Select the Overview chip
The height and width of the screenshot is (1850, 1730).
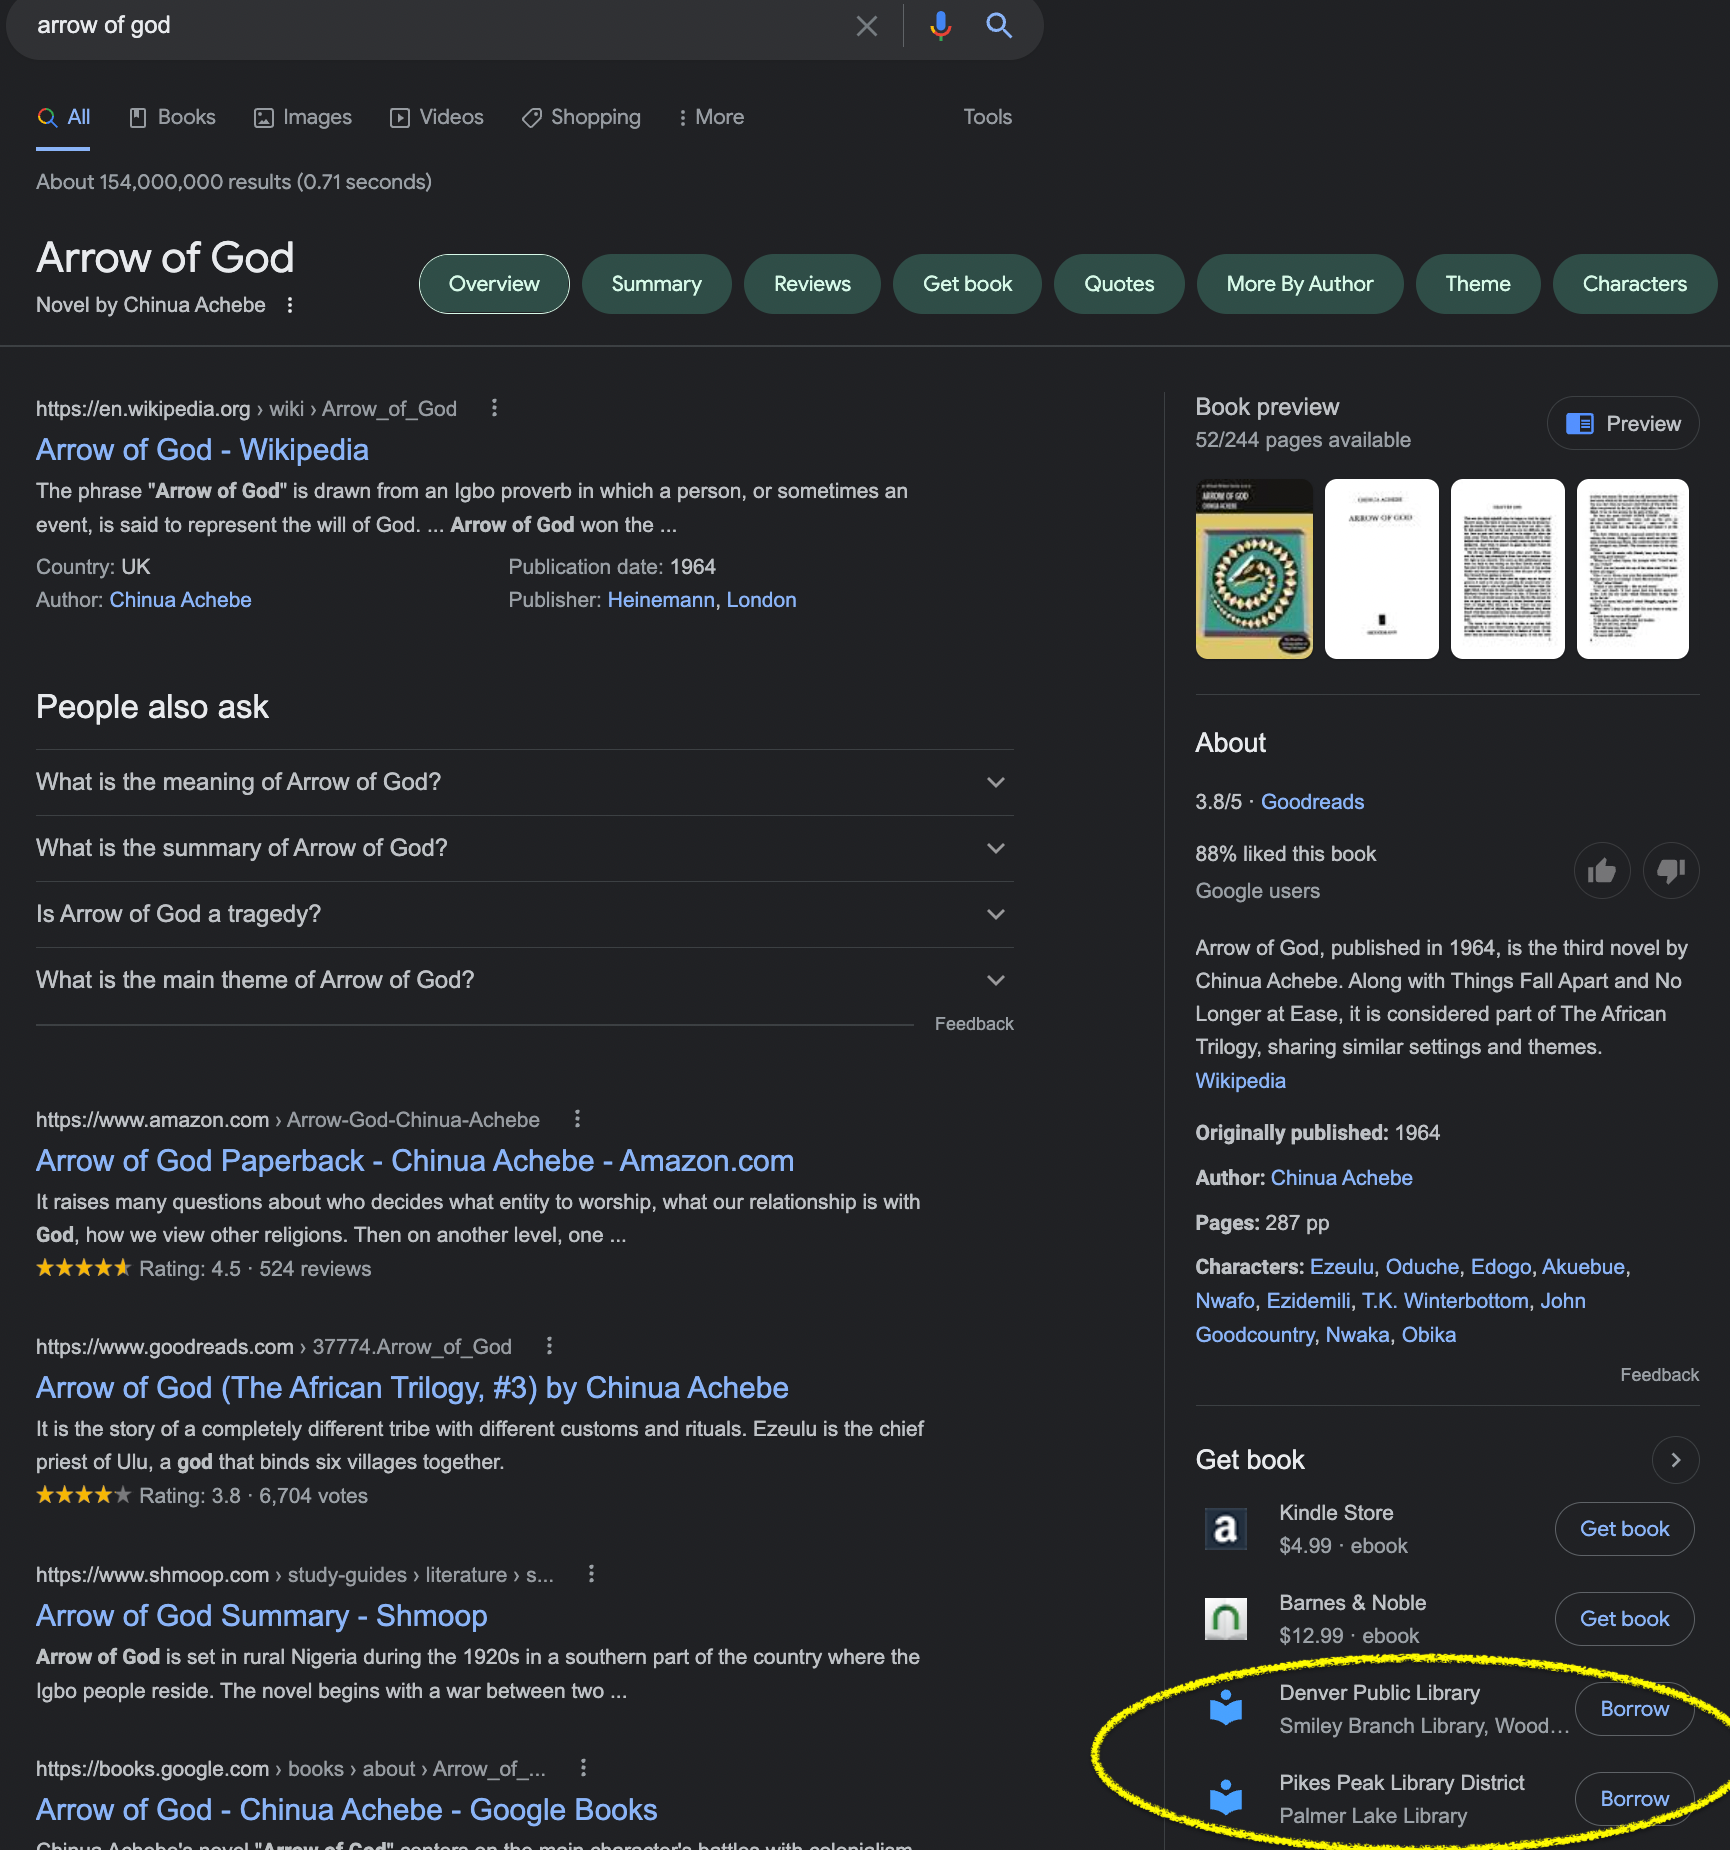494,284
